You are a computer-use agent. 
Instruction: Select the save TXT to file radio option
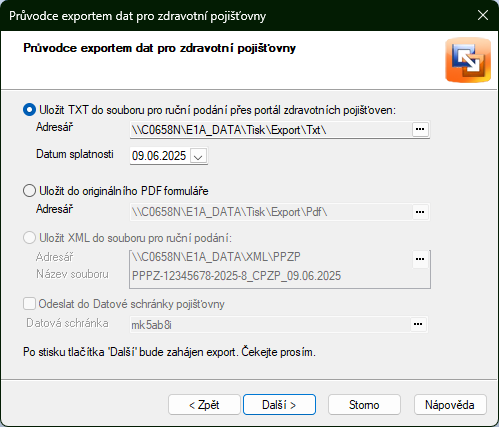click(x=29, y=110)
